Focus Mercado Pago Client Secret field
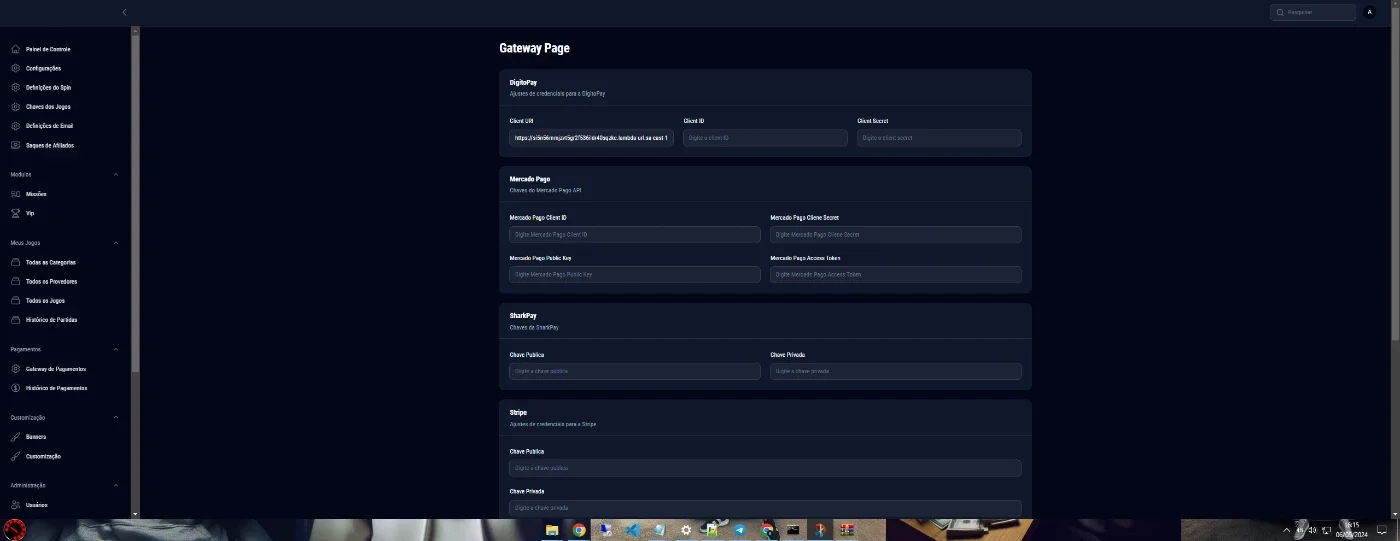1400x541 pixels. (x=896, y=234)
